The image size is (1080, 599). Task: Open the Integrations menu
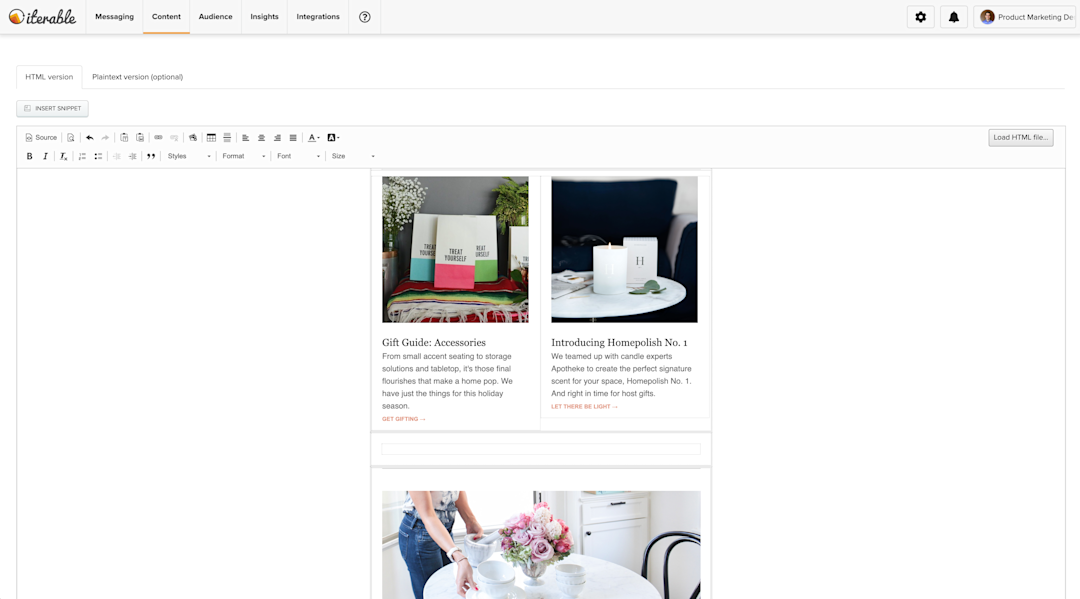(318, 17)
